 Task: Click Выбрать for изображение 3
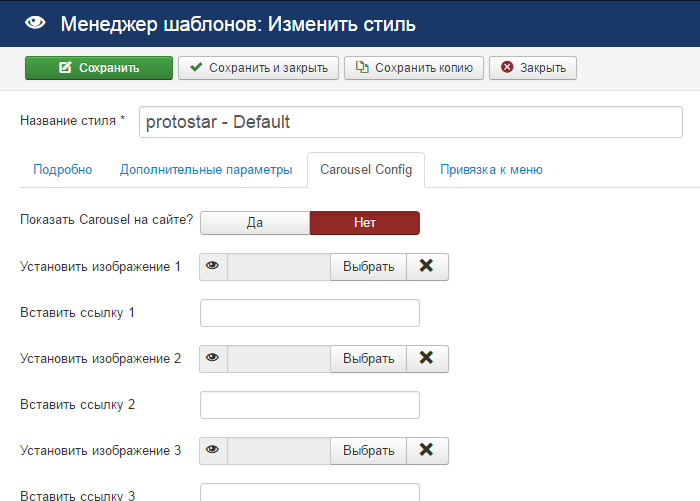(368, 451)
